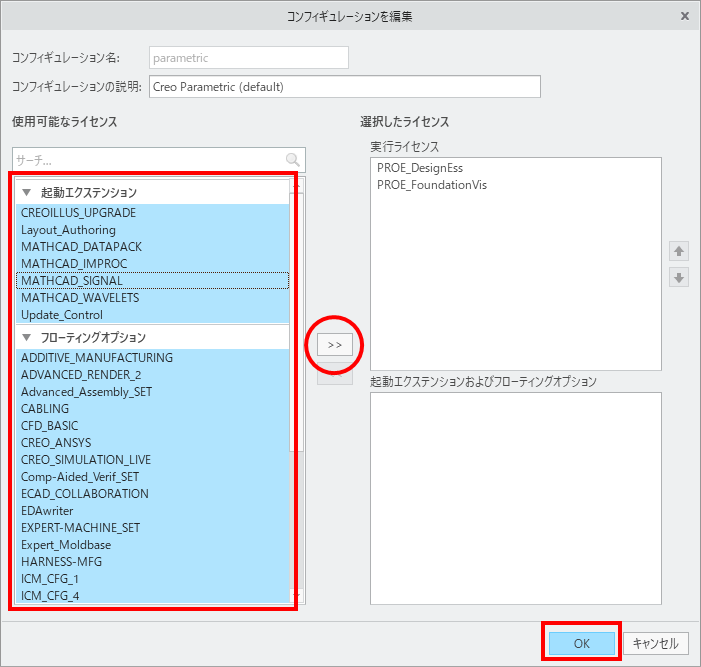701x667 pixels.
Task: Select CREOILLUS_UPGRADE extension
Action: (78, 213)
